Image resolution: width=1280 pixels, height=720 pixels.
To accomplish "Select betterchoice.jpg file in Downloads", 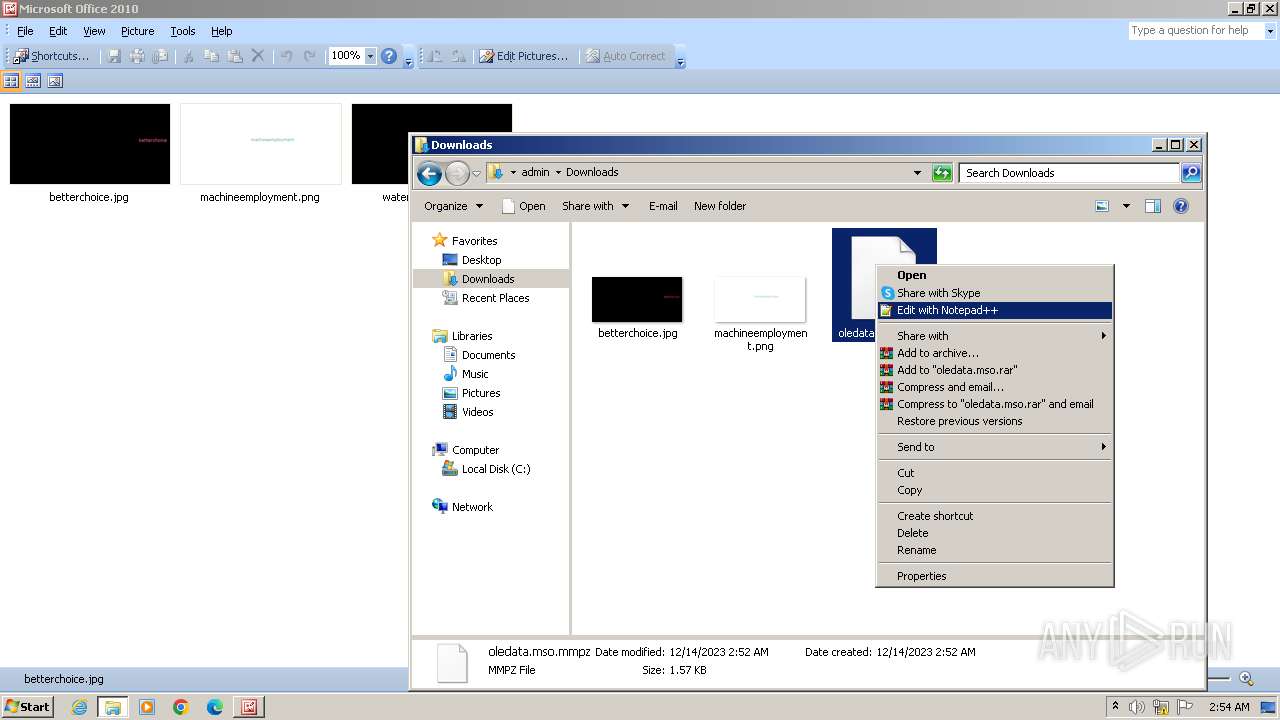I will point(637,308).
